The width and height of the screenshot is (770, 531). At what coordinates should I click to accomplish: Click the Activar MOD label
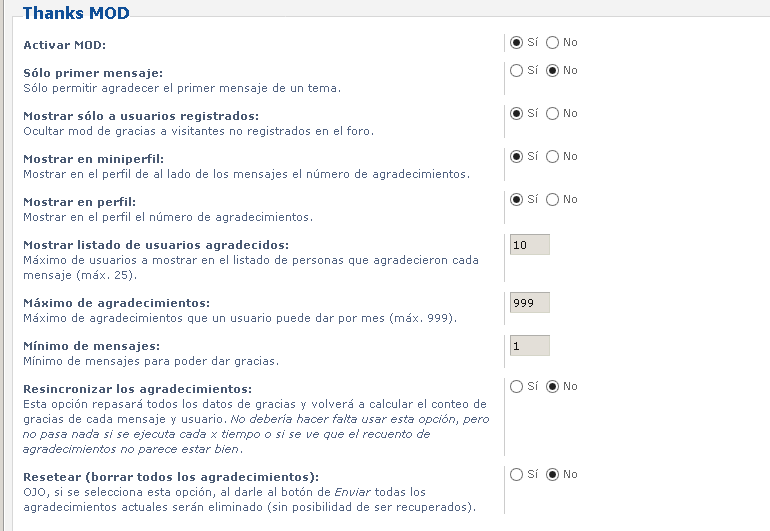tap(64, 45)
